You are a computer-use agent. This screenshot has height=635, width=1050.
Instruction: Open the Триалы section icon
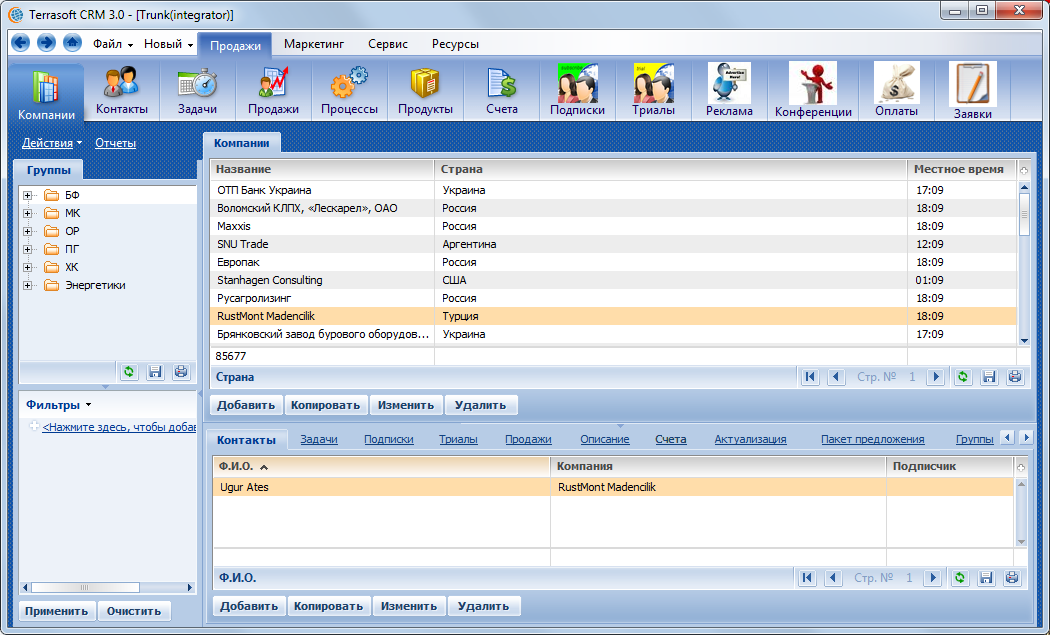coord(654,91)
